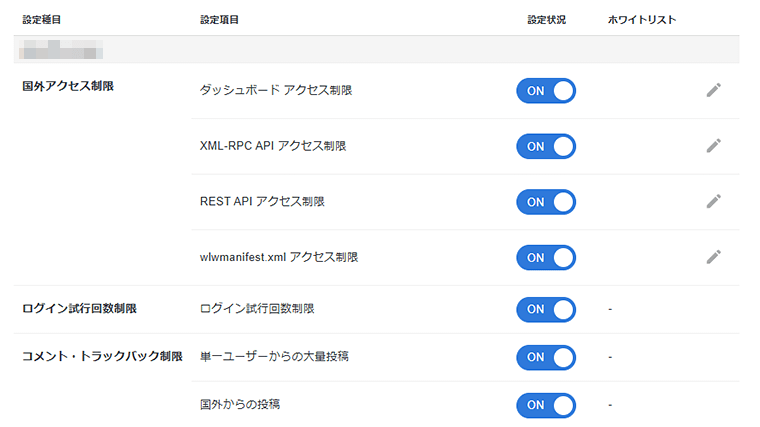
Task: Click pencil icon for REST API アクセス制限
Action: coord(713,201)
